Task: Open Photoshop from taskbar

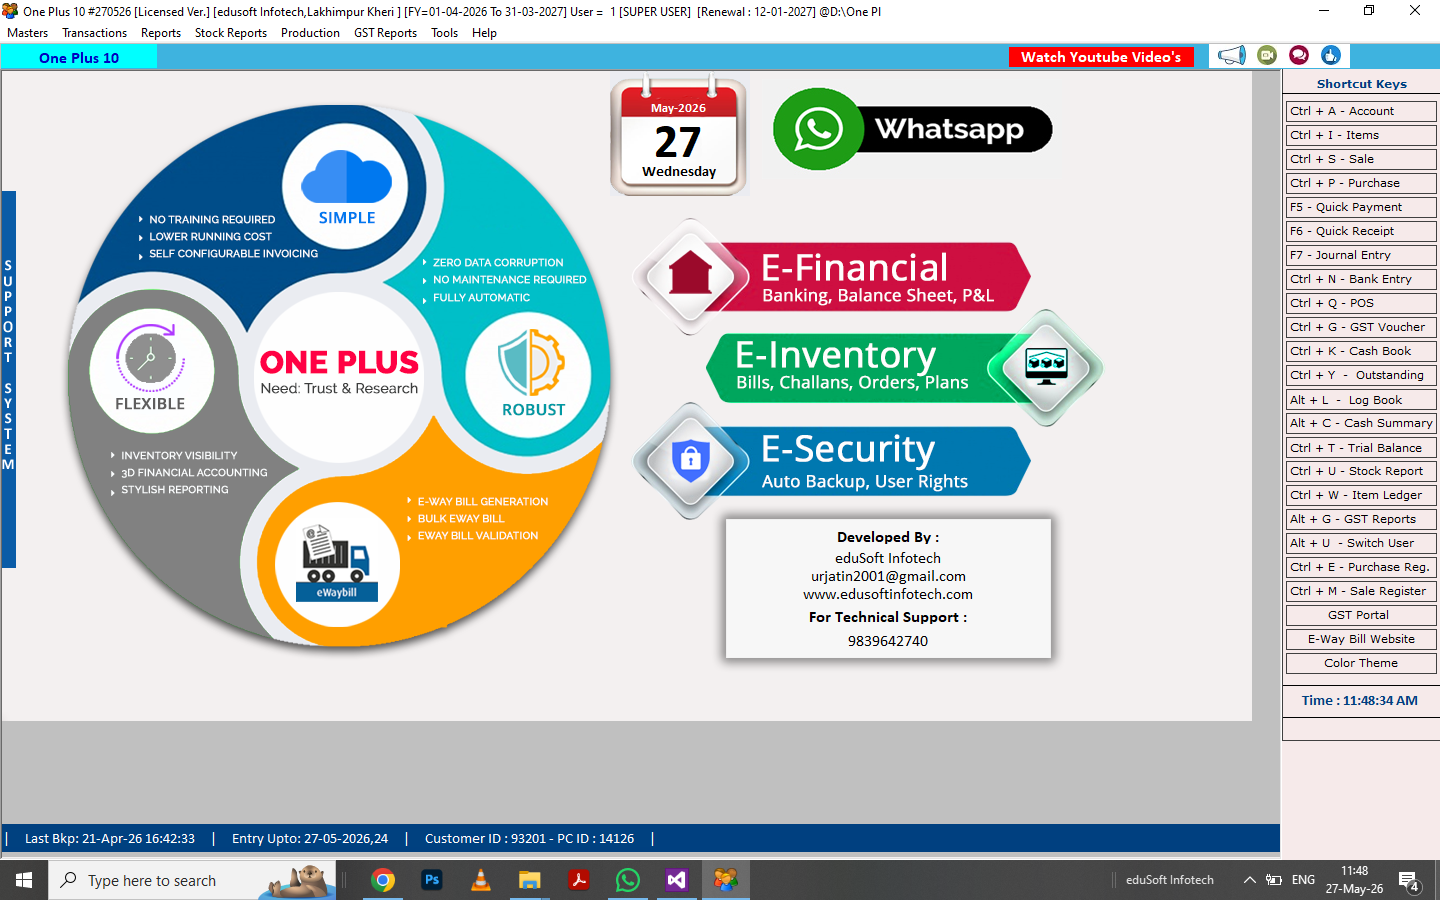Action: pos(432,880)
